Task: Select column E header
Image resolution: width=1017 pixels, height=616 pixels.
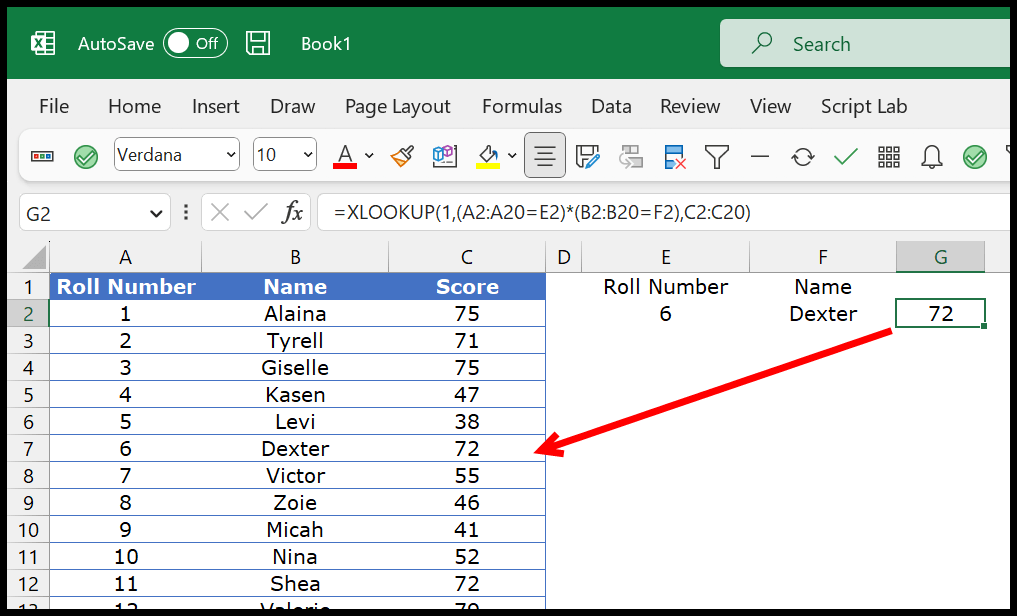Action: (665, 257)
